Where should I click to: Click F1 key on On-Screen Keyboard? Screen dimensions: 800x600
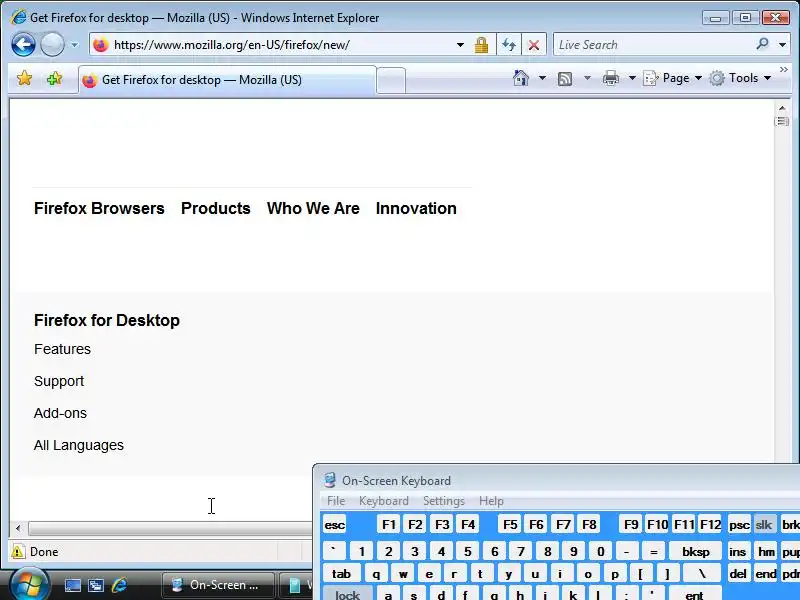[389, 525]
